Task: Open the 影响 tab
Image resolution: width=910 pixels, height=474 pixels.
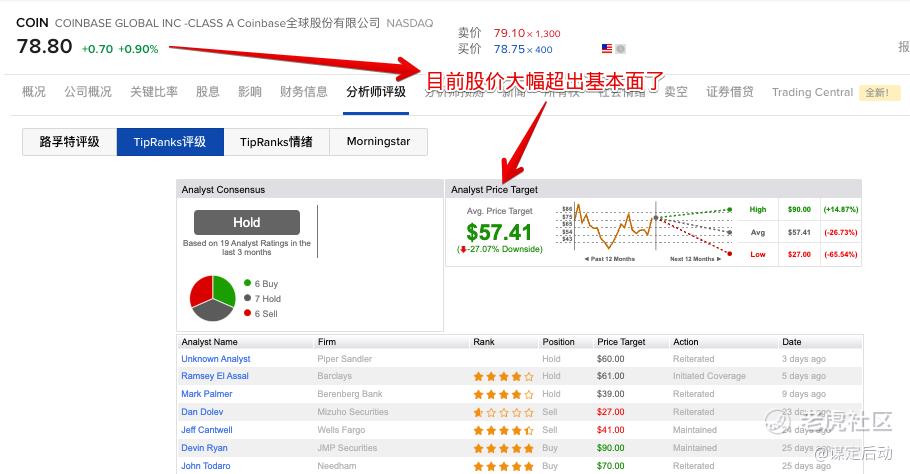Action: (250, 92)
